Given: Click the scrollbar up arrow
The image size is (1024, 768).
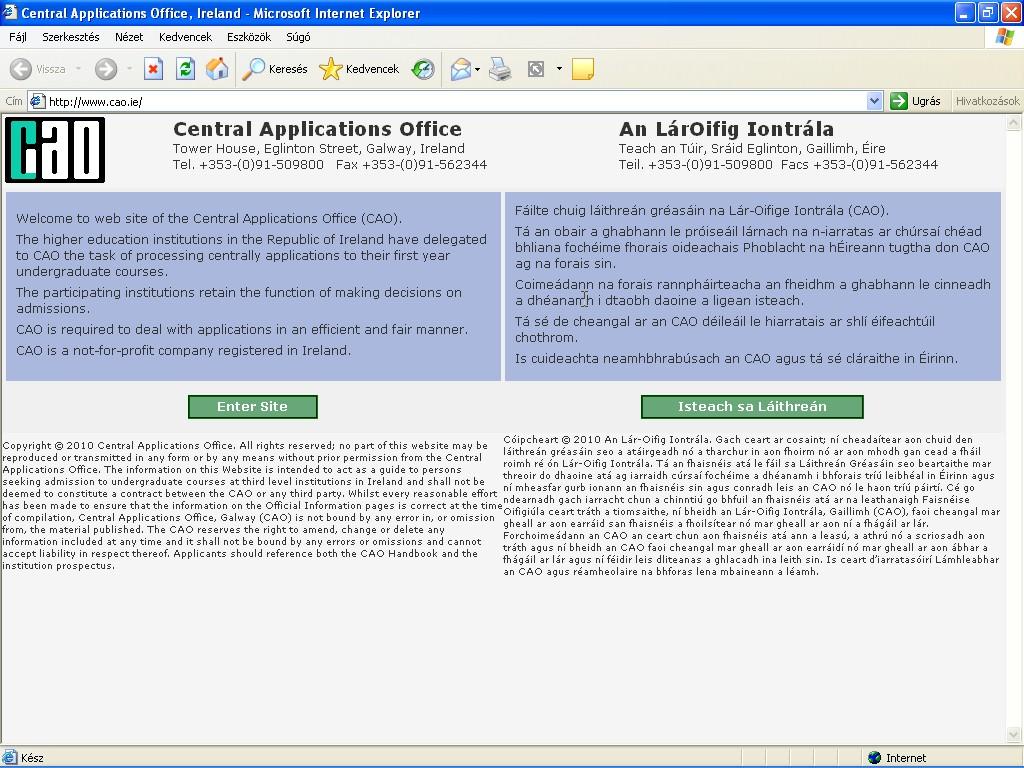Looking at the screenshot, I should (x=1014, y=123).
